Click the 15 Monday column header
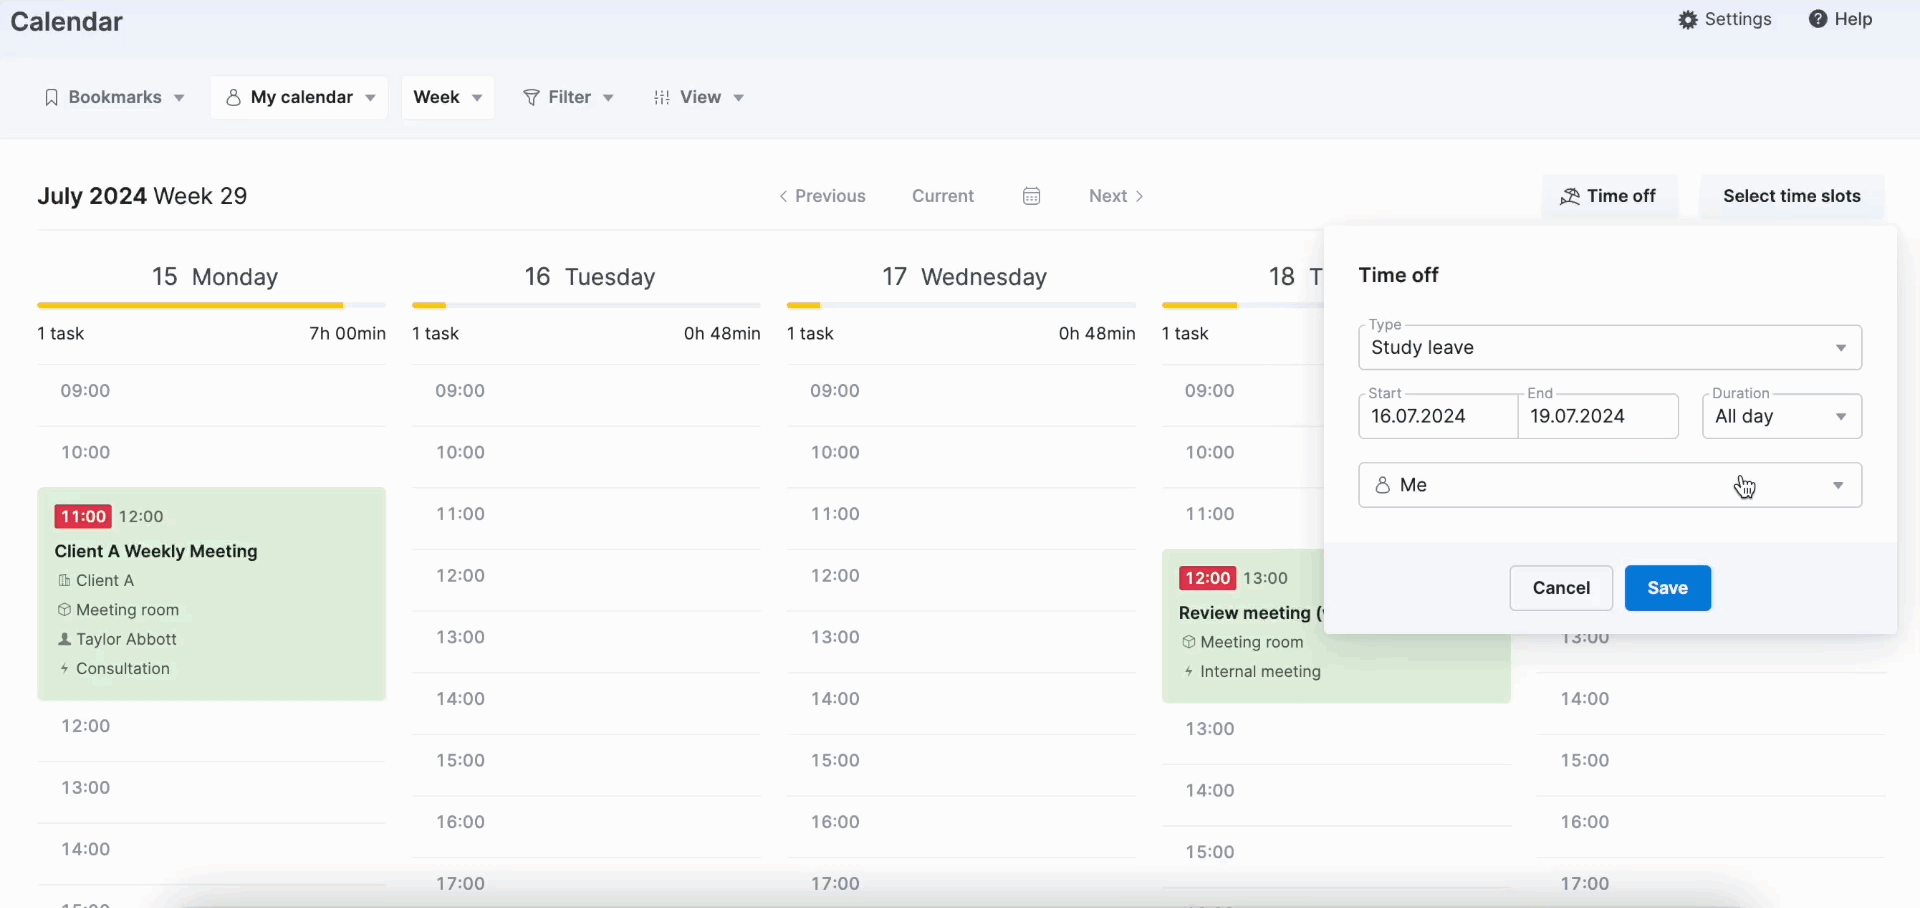The width and height of the screenshot is (1920, 908). (215, 277)
